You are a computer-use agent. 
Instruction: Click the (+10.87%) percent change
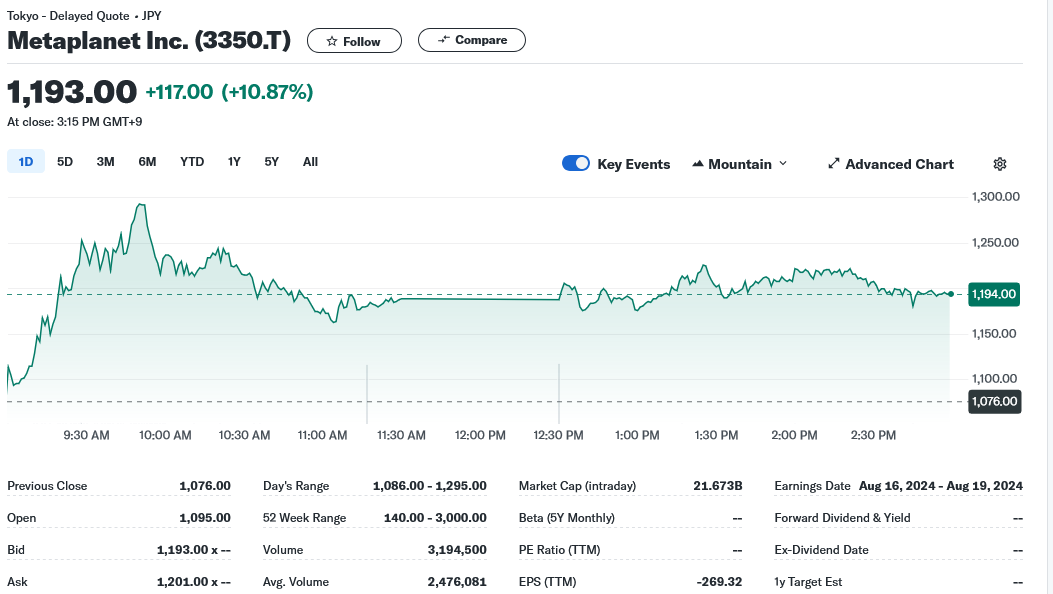click(267, 92)
